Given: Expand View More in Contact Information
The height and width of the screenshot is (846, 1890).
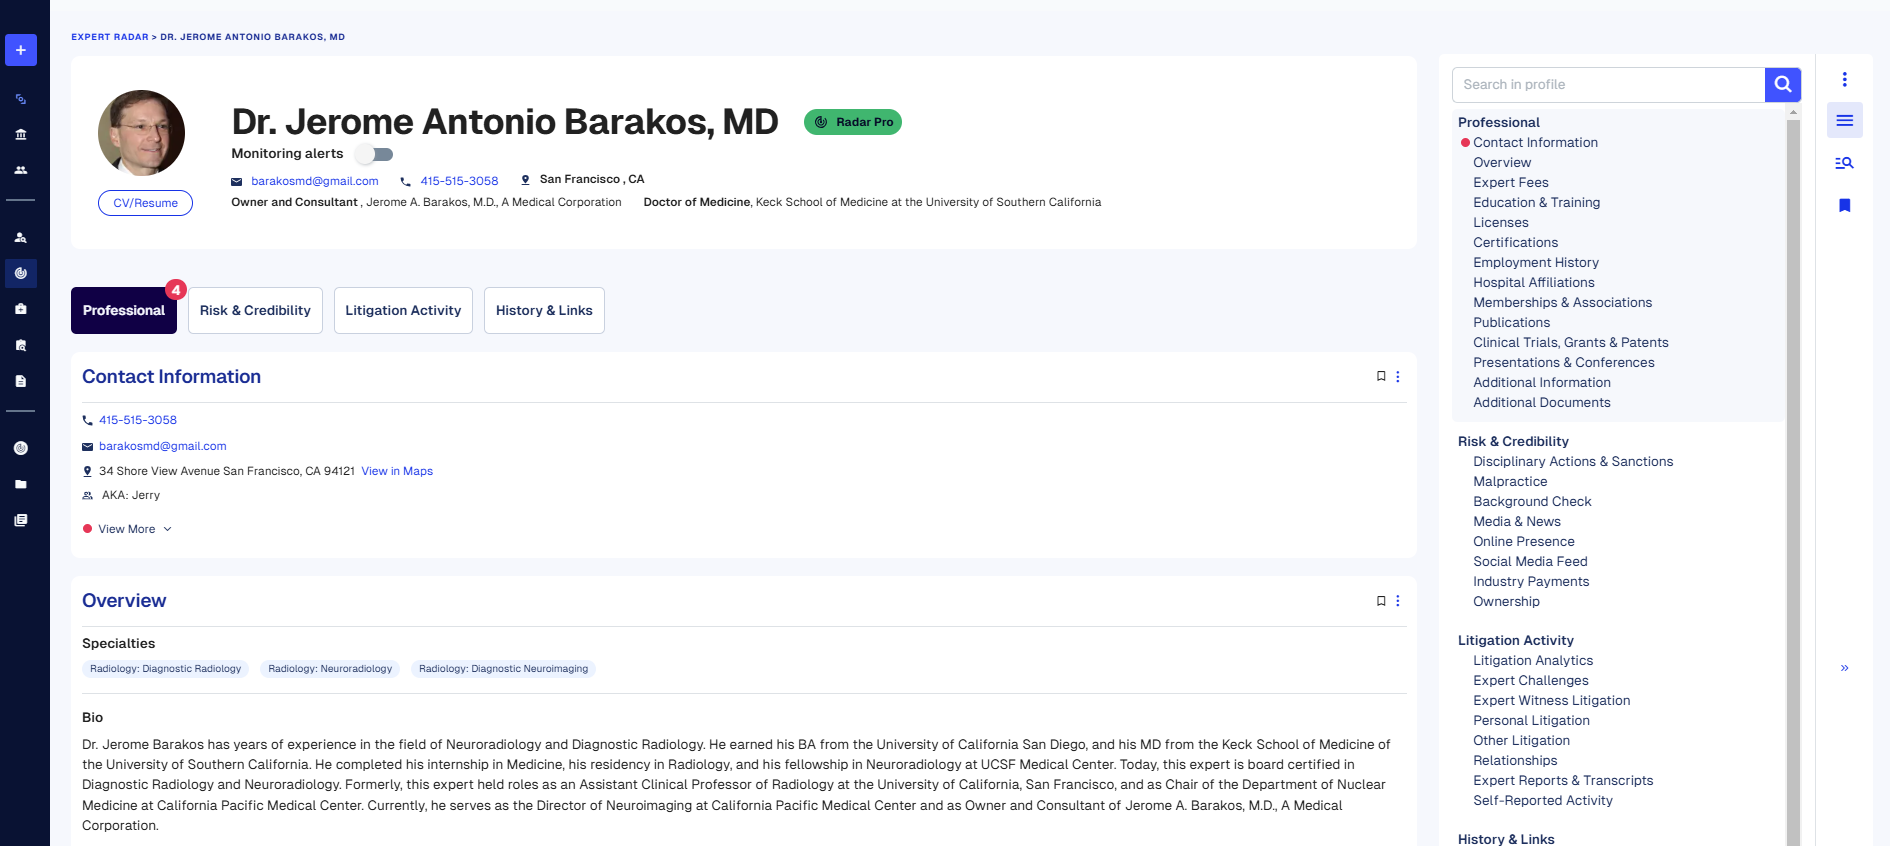Looking at the screenshot, I should [128, 529].
